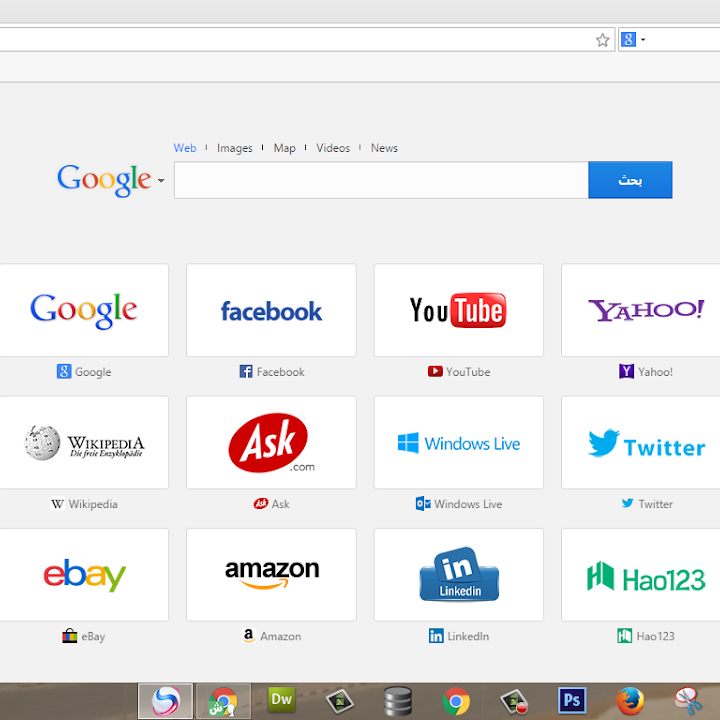Open the LinkedIn speed-dial thumbnail
Image resolution: width=720 pixels, height=720 pixels.
tap(459, 575)
